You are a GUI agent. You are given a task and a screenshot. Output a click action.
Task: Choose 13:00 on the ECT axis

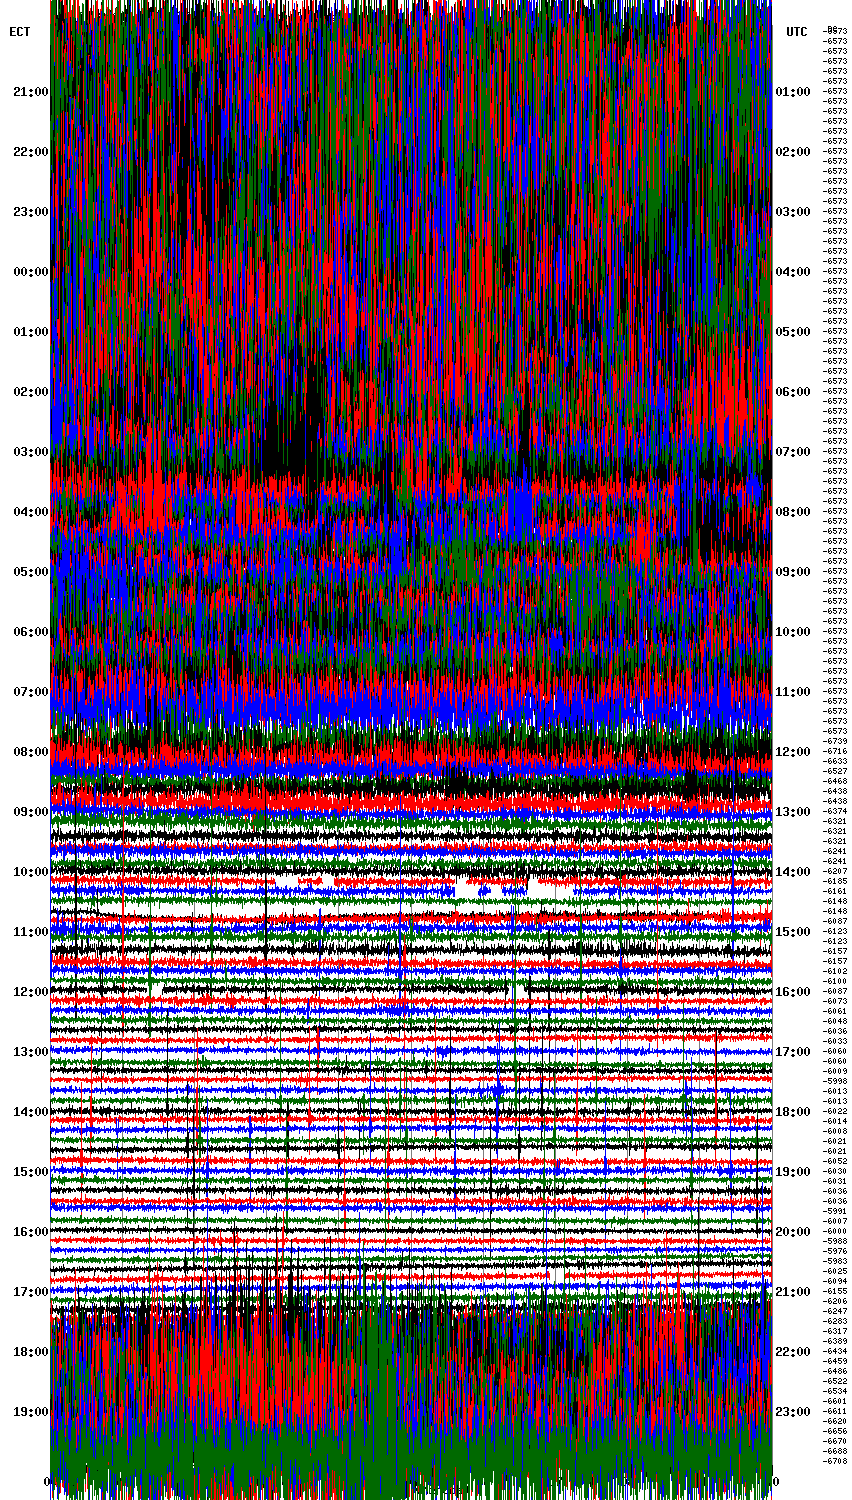point(31,1051)
